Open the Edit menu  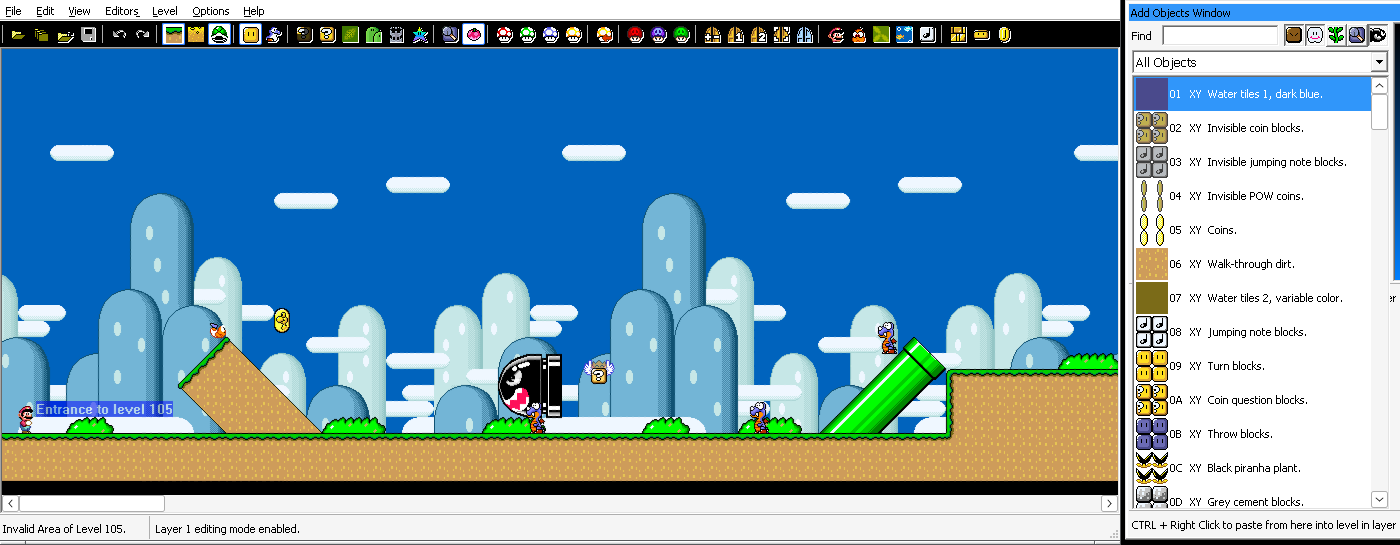point(45,11)
